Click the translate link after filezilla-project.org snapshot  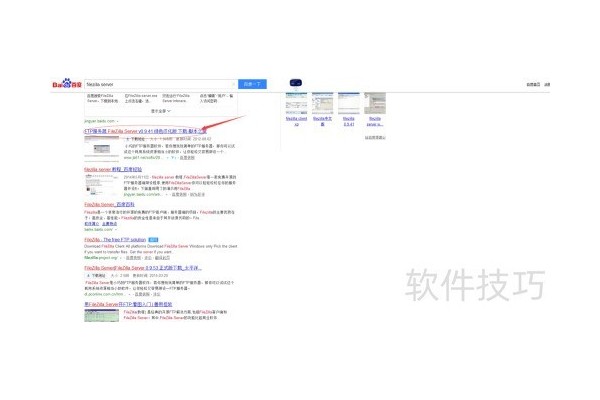point(163,258)
